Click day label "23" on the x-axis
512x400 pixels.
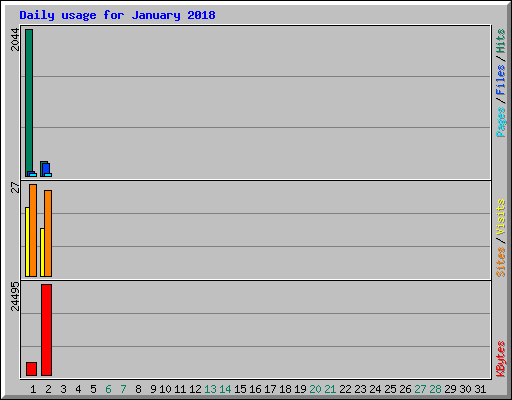click(x=360, y=389)
